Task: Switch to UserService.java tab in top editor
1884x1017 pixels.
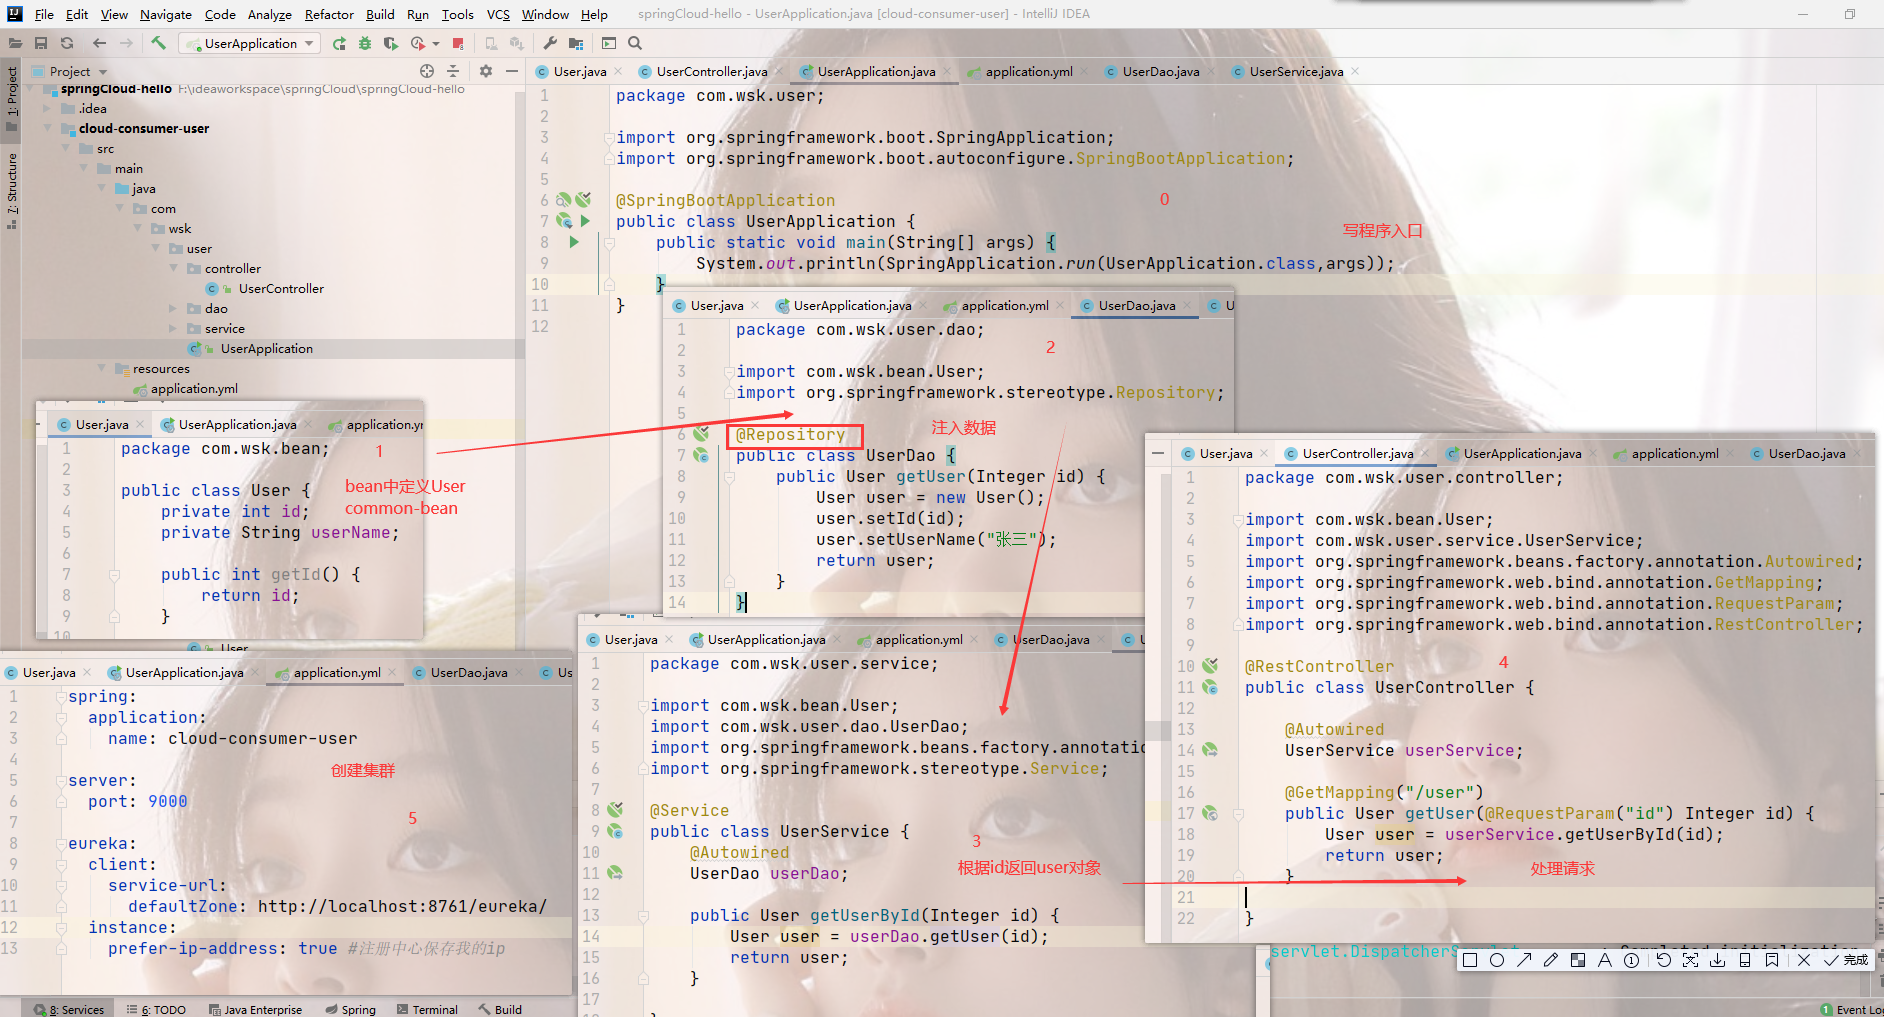Action: point(1296,71)
